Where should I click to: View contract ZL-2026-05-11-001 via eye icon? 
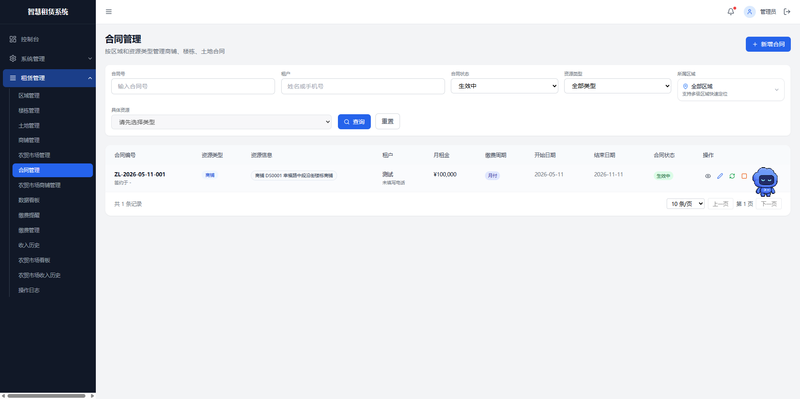(x=708, y=176)
